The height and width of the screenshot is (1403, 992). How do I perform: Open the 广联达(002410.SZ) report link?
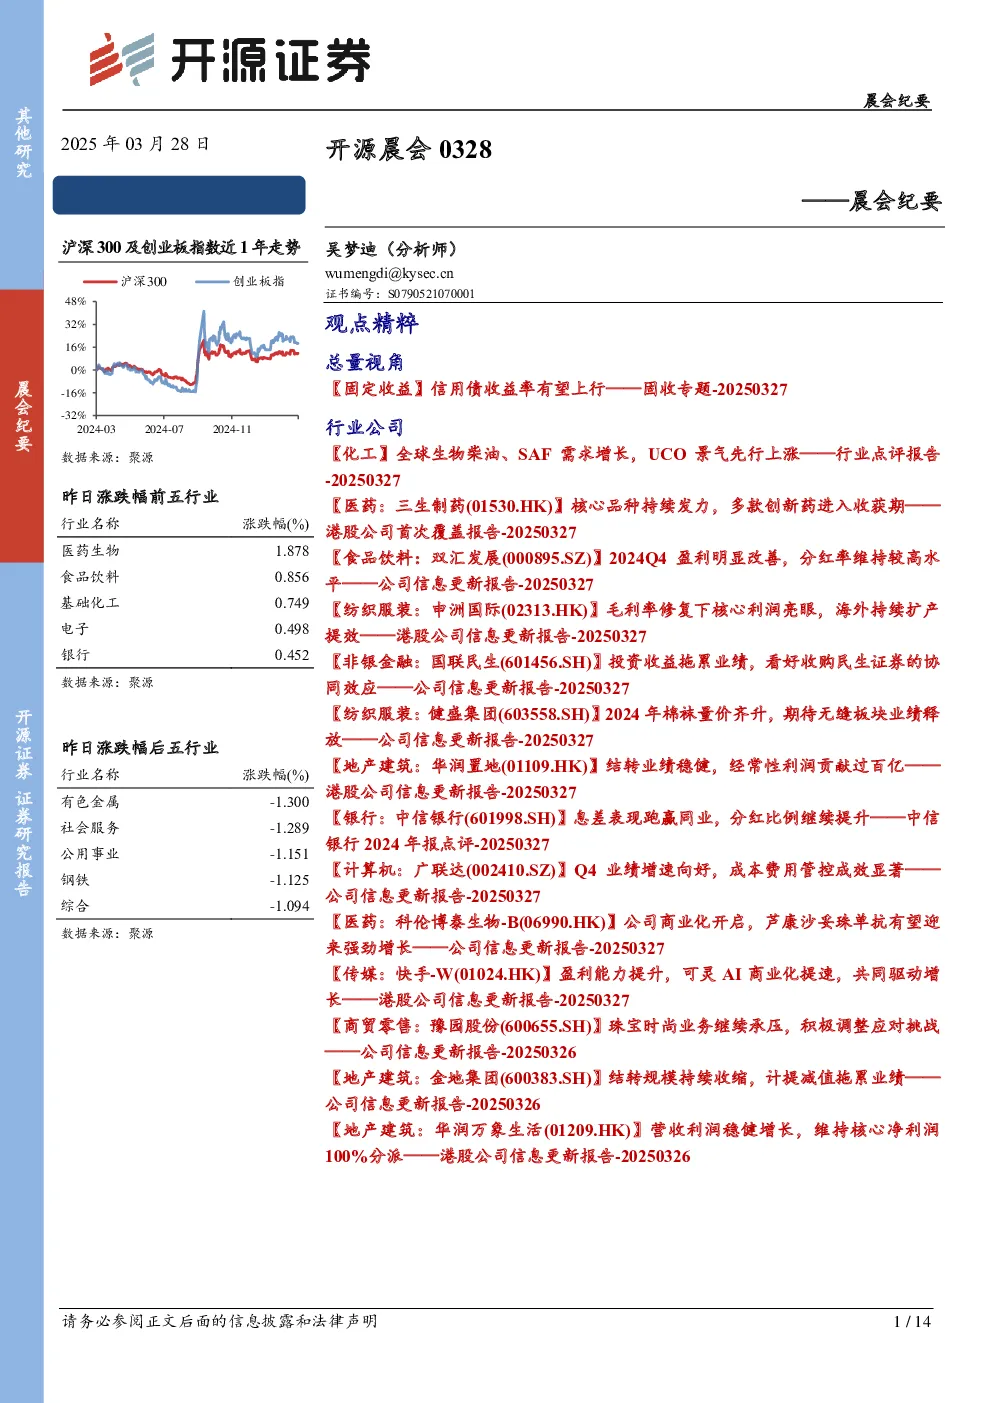pos(632,883)
